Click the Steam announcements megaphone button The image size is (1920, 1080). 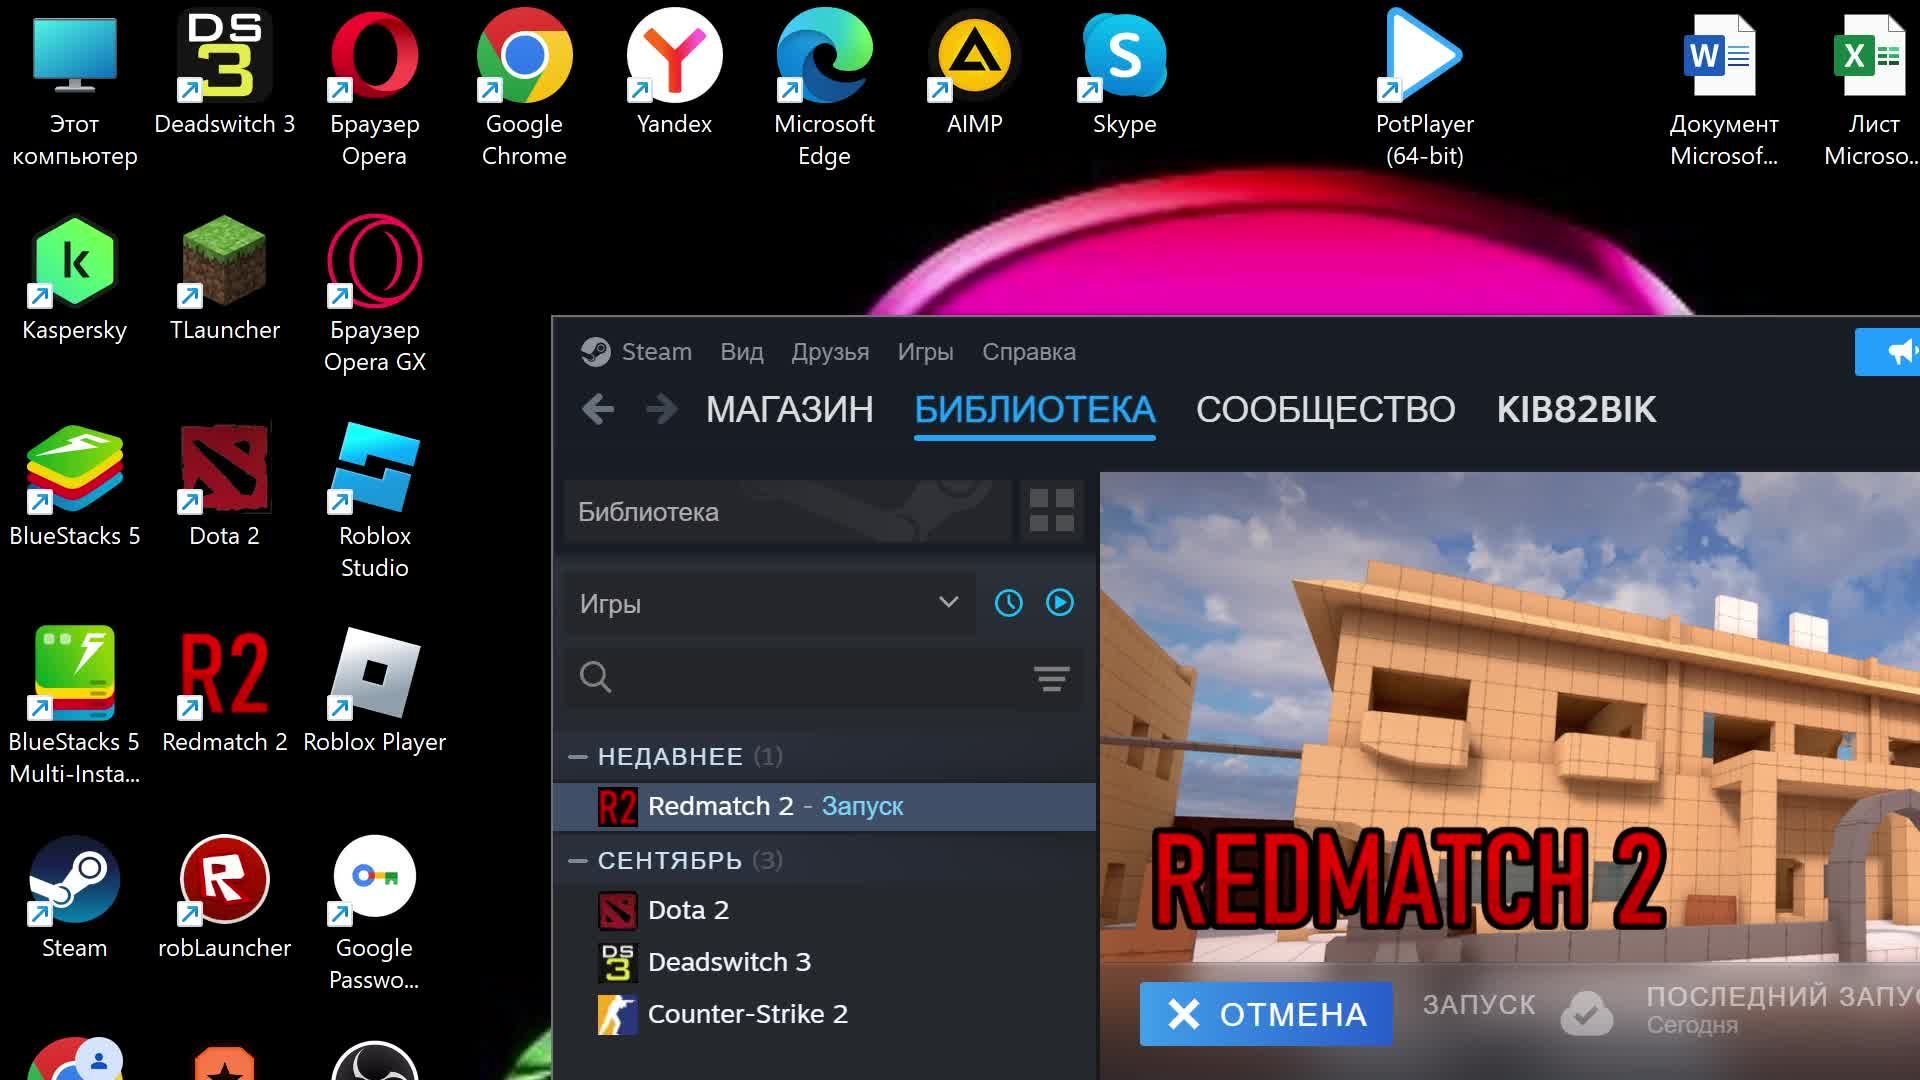pos(1890,352)
